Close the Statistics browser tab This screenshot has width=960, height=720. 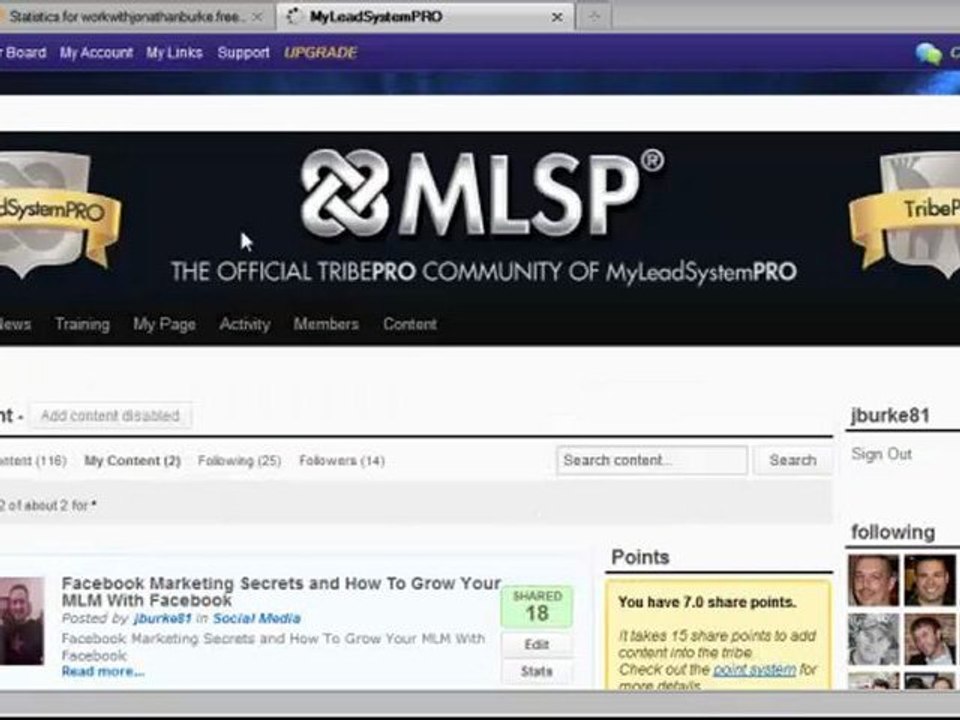[257, 17]
